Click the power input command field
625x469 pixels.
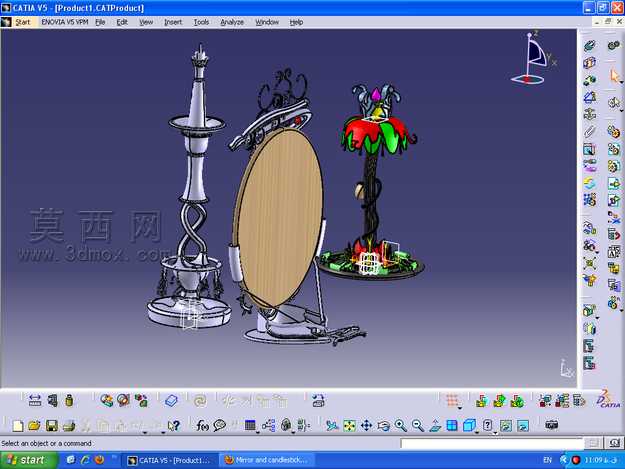tap(492, 443)
